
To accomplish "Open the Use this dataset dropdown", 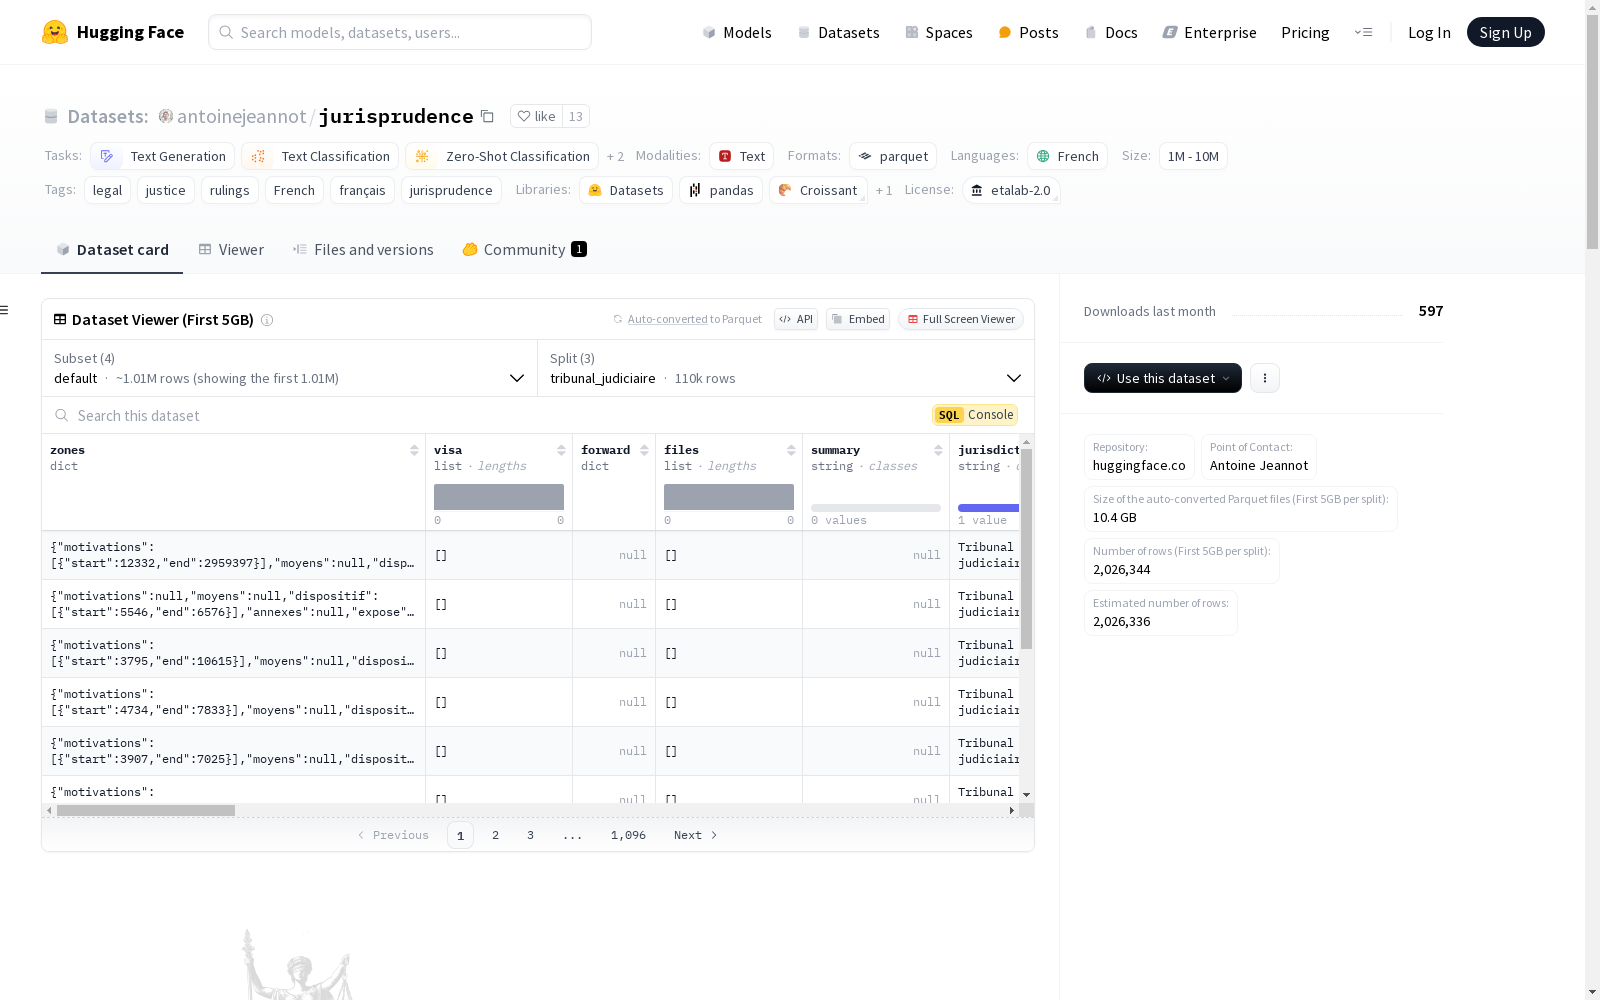I will pos(1163,378).
